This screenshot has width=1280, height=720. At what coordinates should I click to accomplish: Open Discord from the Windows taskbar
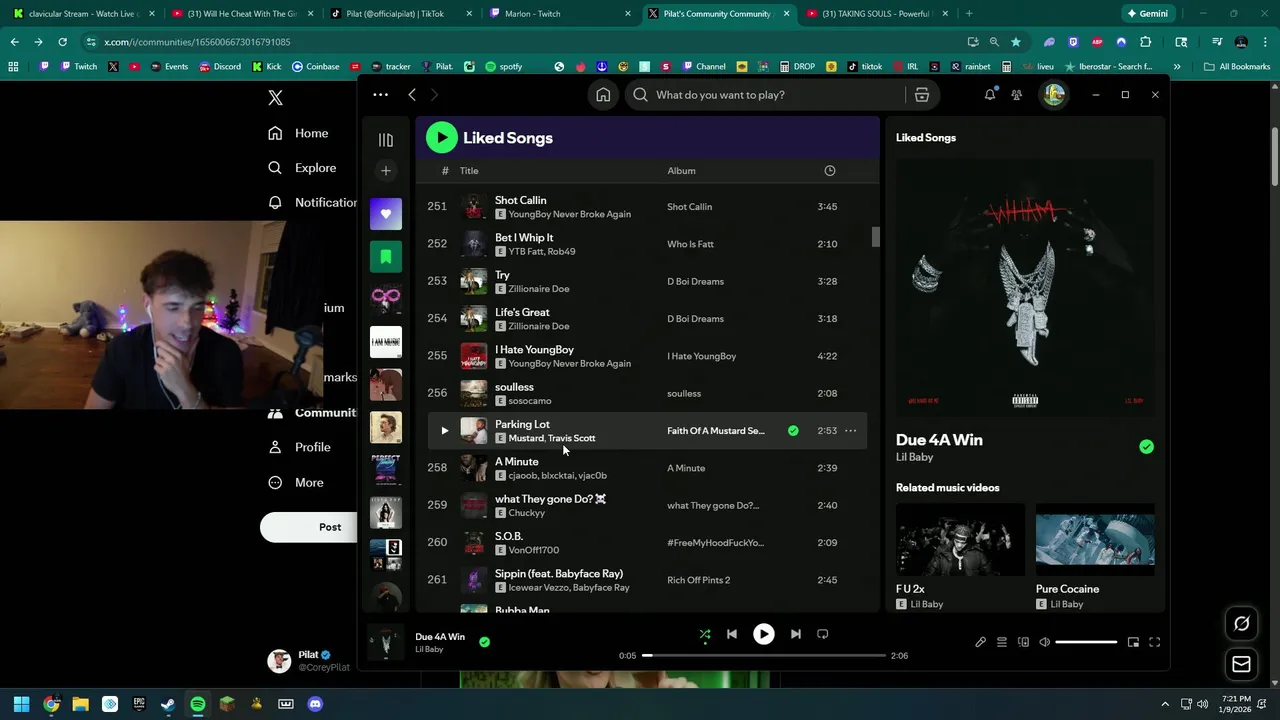tap(315, 704)
